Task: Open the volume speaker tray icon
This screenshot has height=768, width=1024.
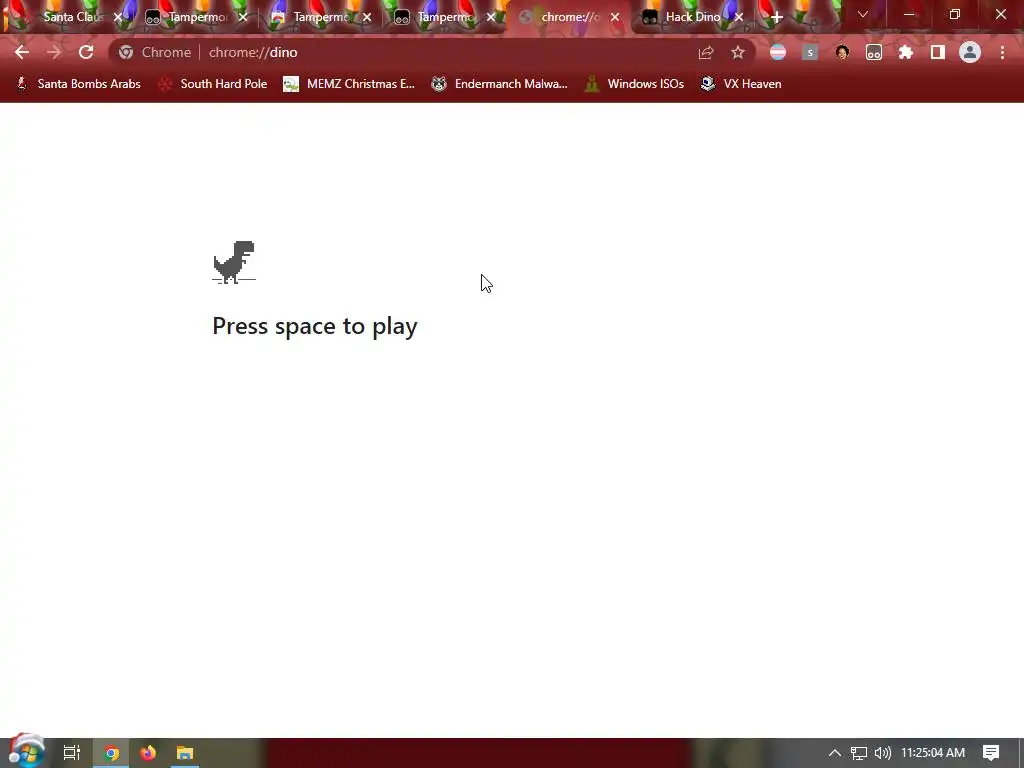Action: (x=882, y=753)
